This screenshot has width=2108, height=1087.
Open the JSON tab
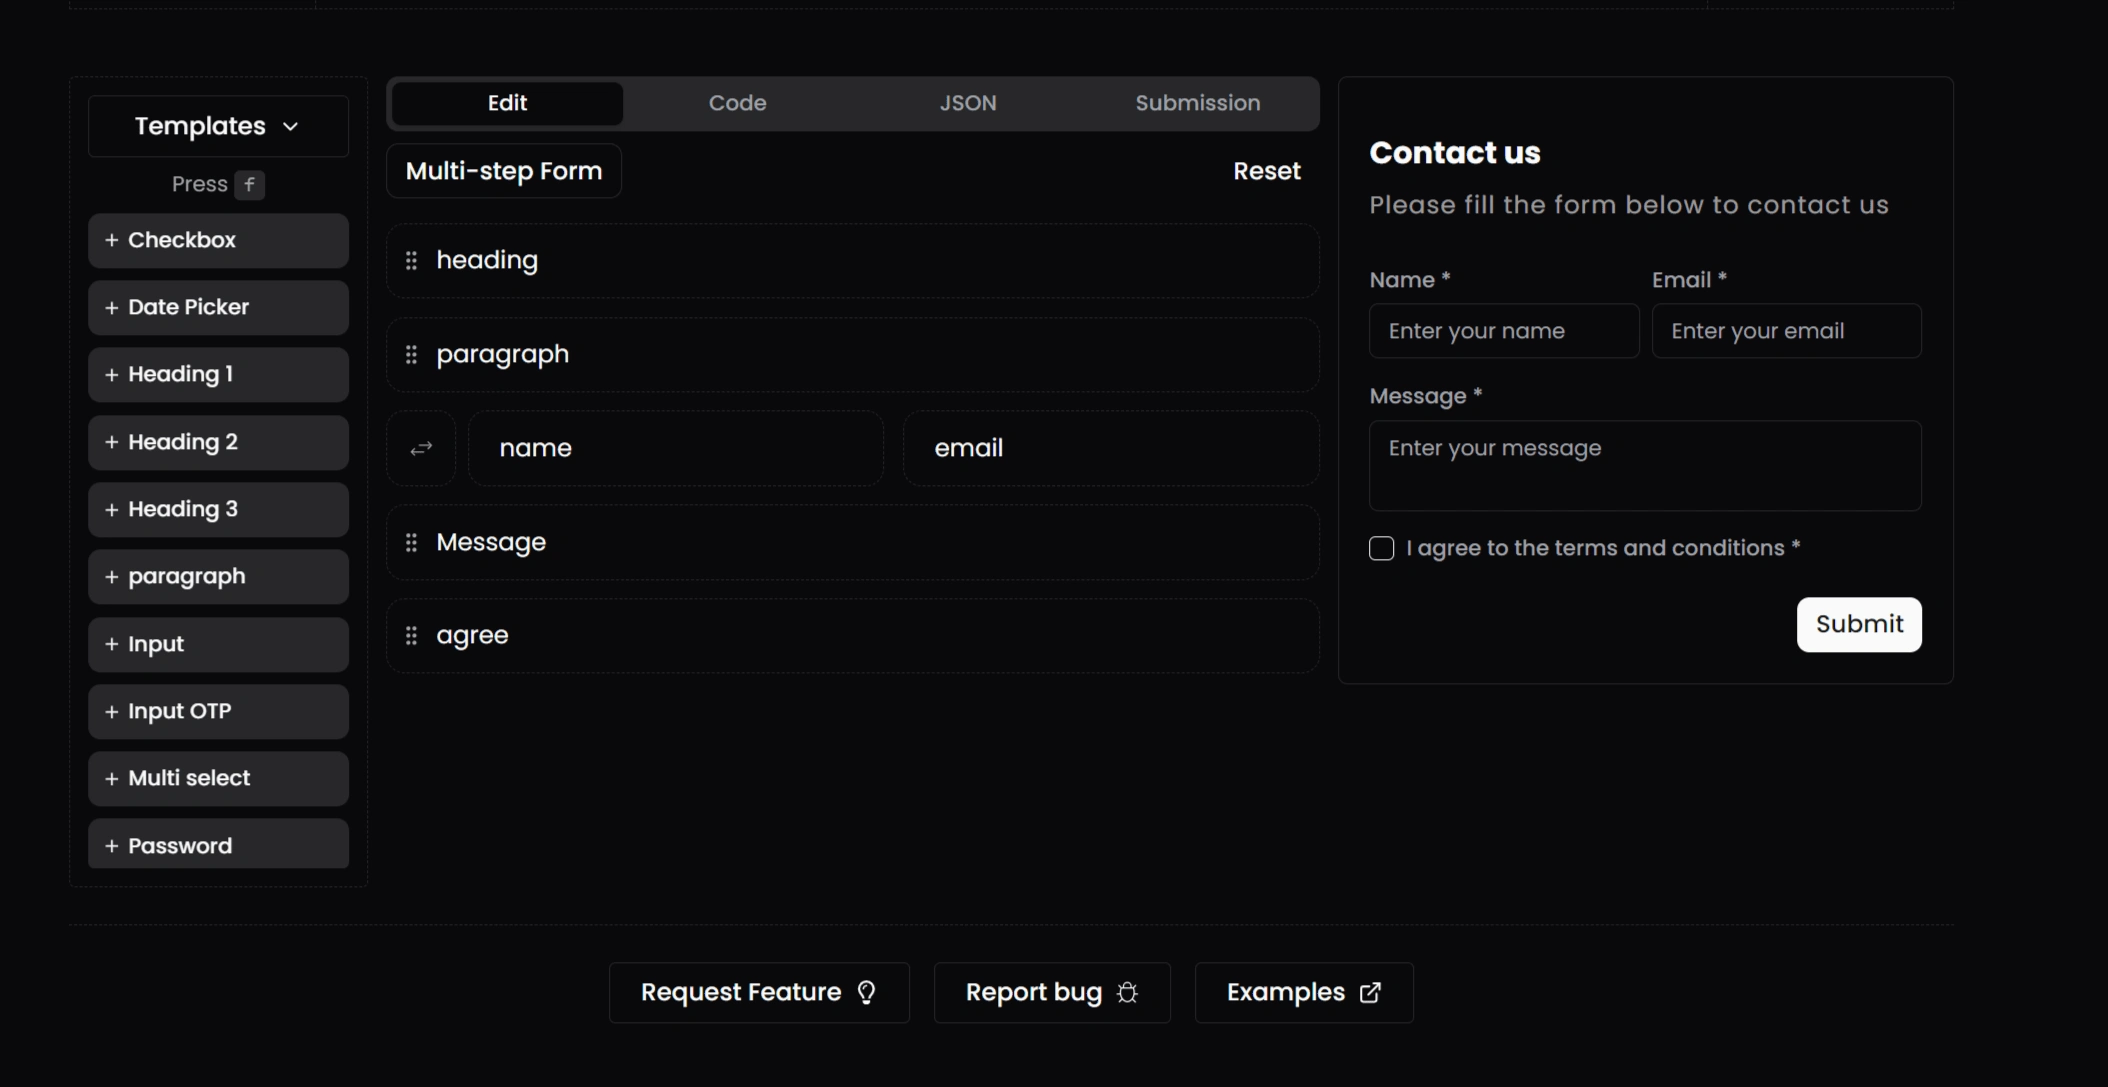click(967, 103)
